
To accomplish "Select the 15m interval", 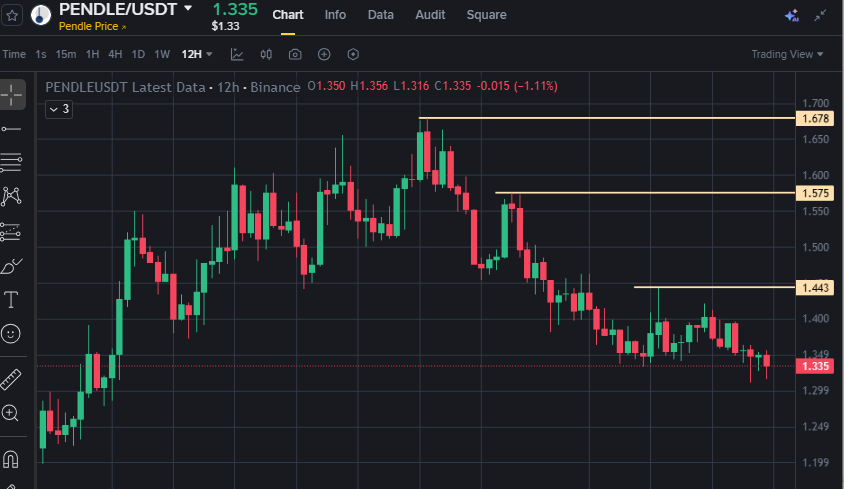I will pos(66,54).
